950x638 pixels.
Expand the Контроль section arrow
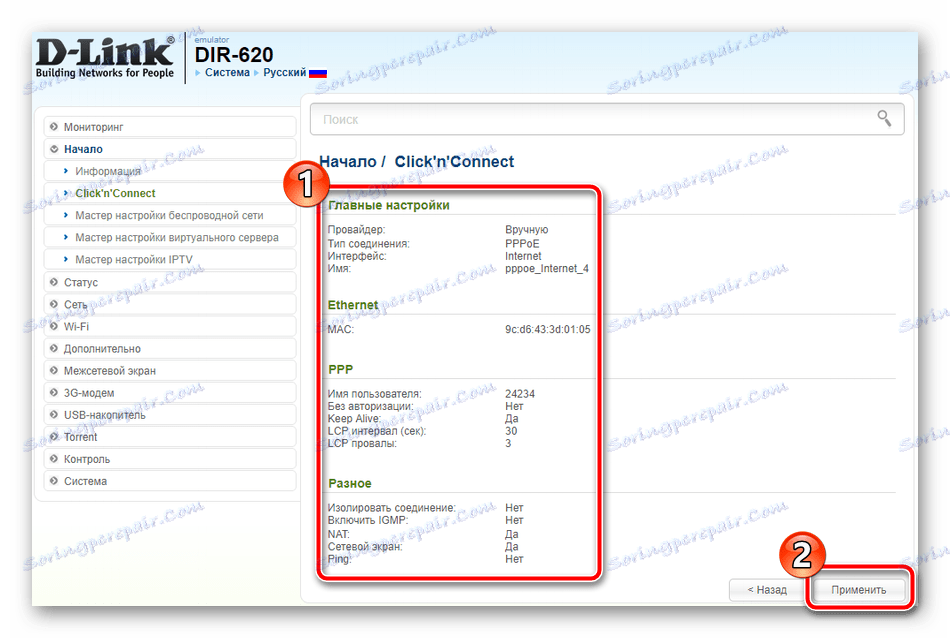(54, 459)
